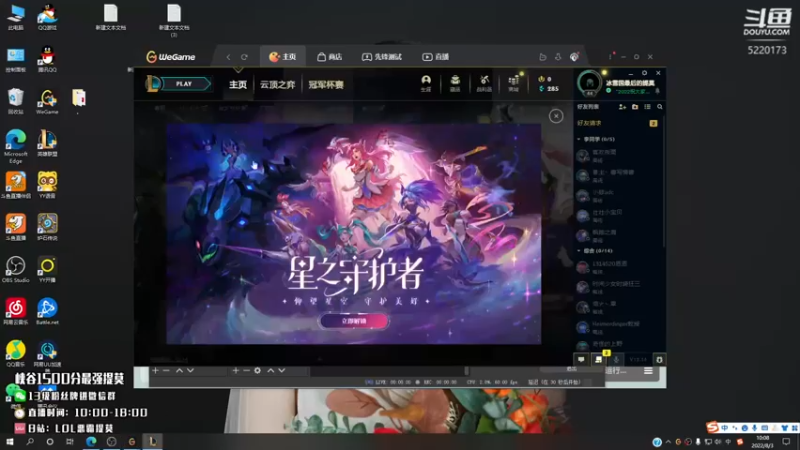
Task: Open 网易云音乐 desktop shortcut
Action: coord(16,311)
